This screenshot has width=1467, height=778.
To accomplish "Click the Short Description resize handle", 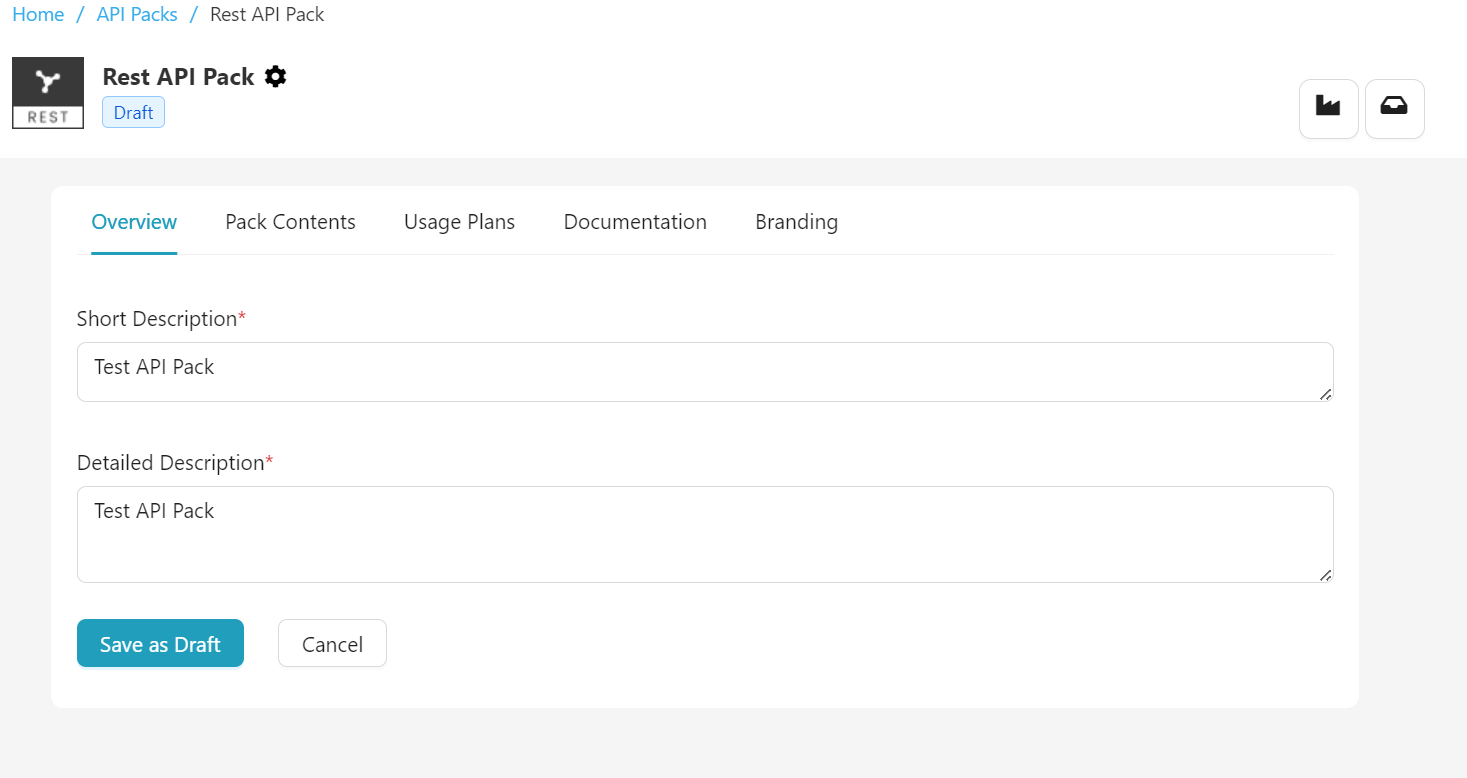I will 1325,394.
